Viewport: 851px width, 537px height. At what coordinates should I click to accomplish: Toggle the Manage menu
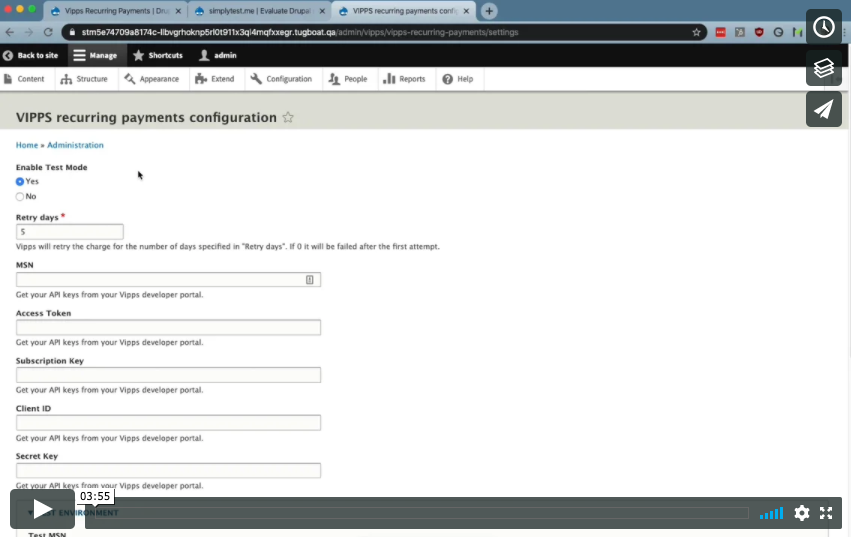(x=96, y=55)
